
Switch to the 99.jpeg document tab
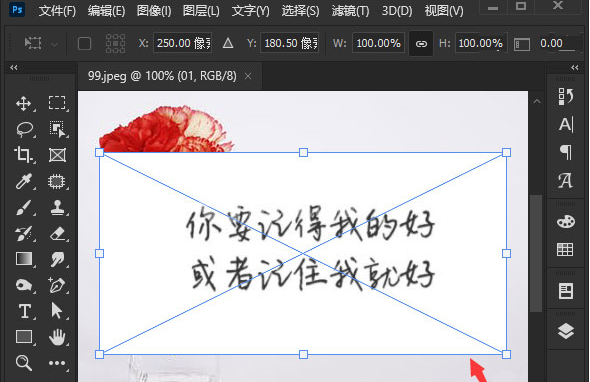[x=162, y=76]
